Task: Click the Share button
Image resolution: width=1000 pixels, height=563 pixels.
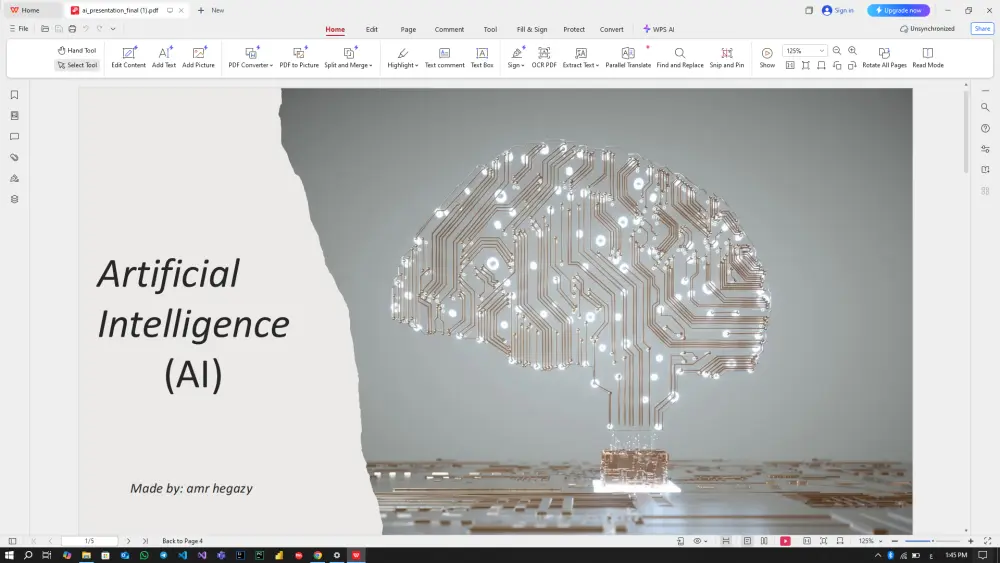Action: [x=982, y=29]
